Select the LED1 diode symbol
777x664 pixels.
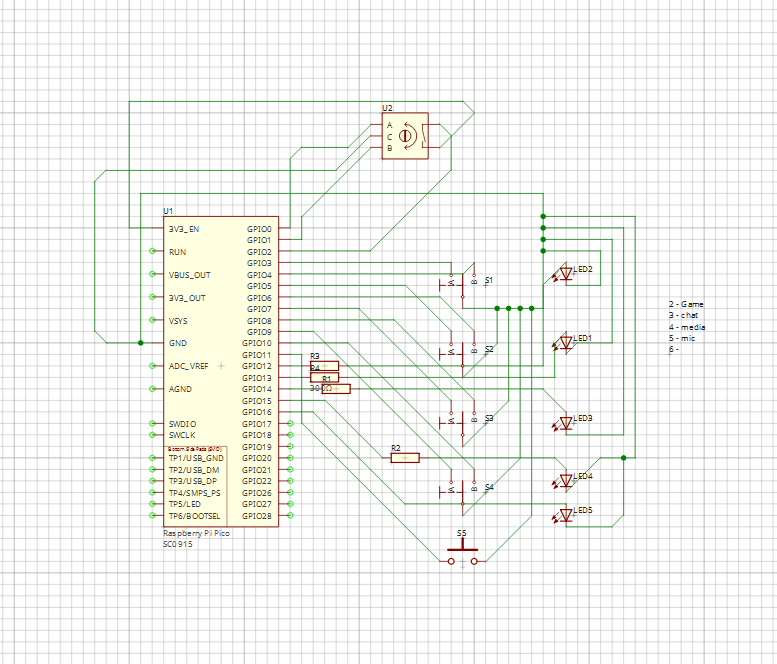[x=566, y=343]
